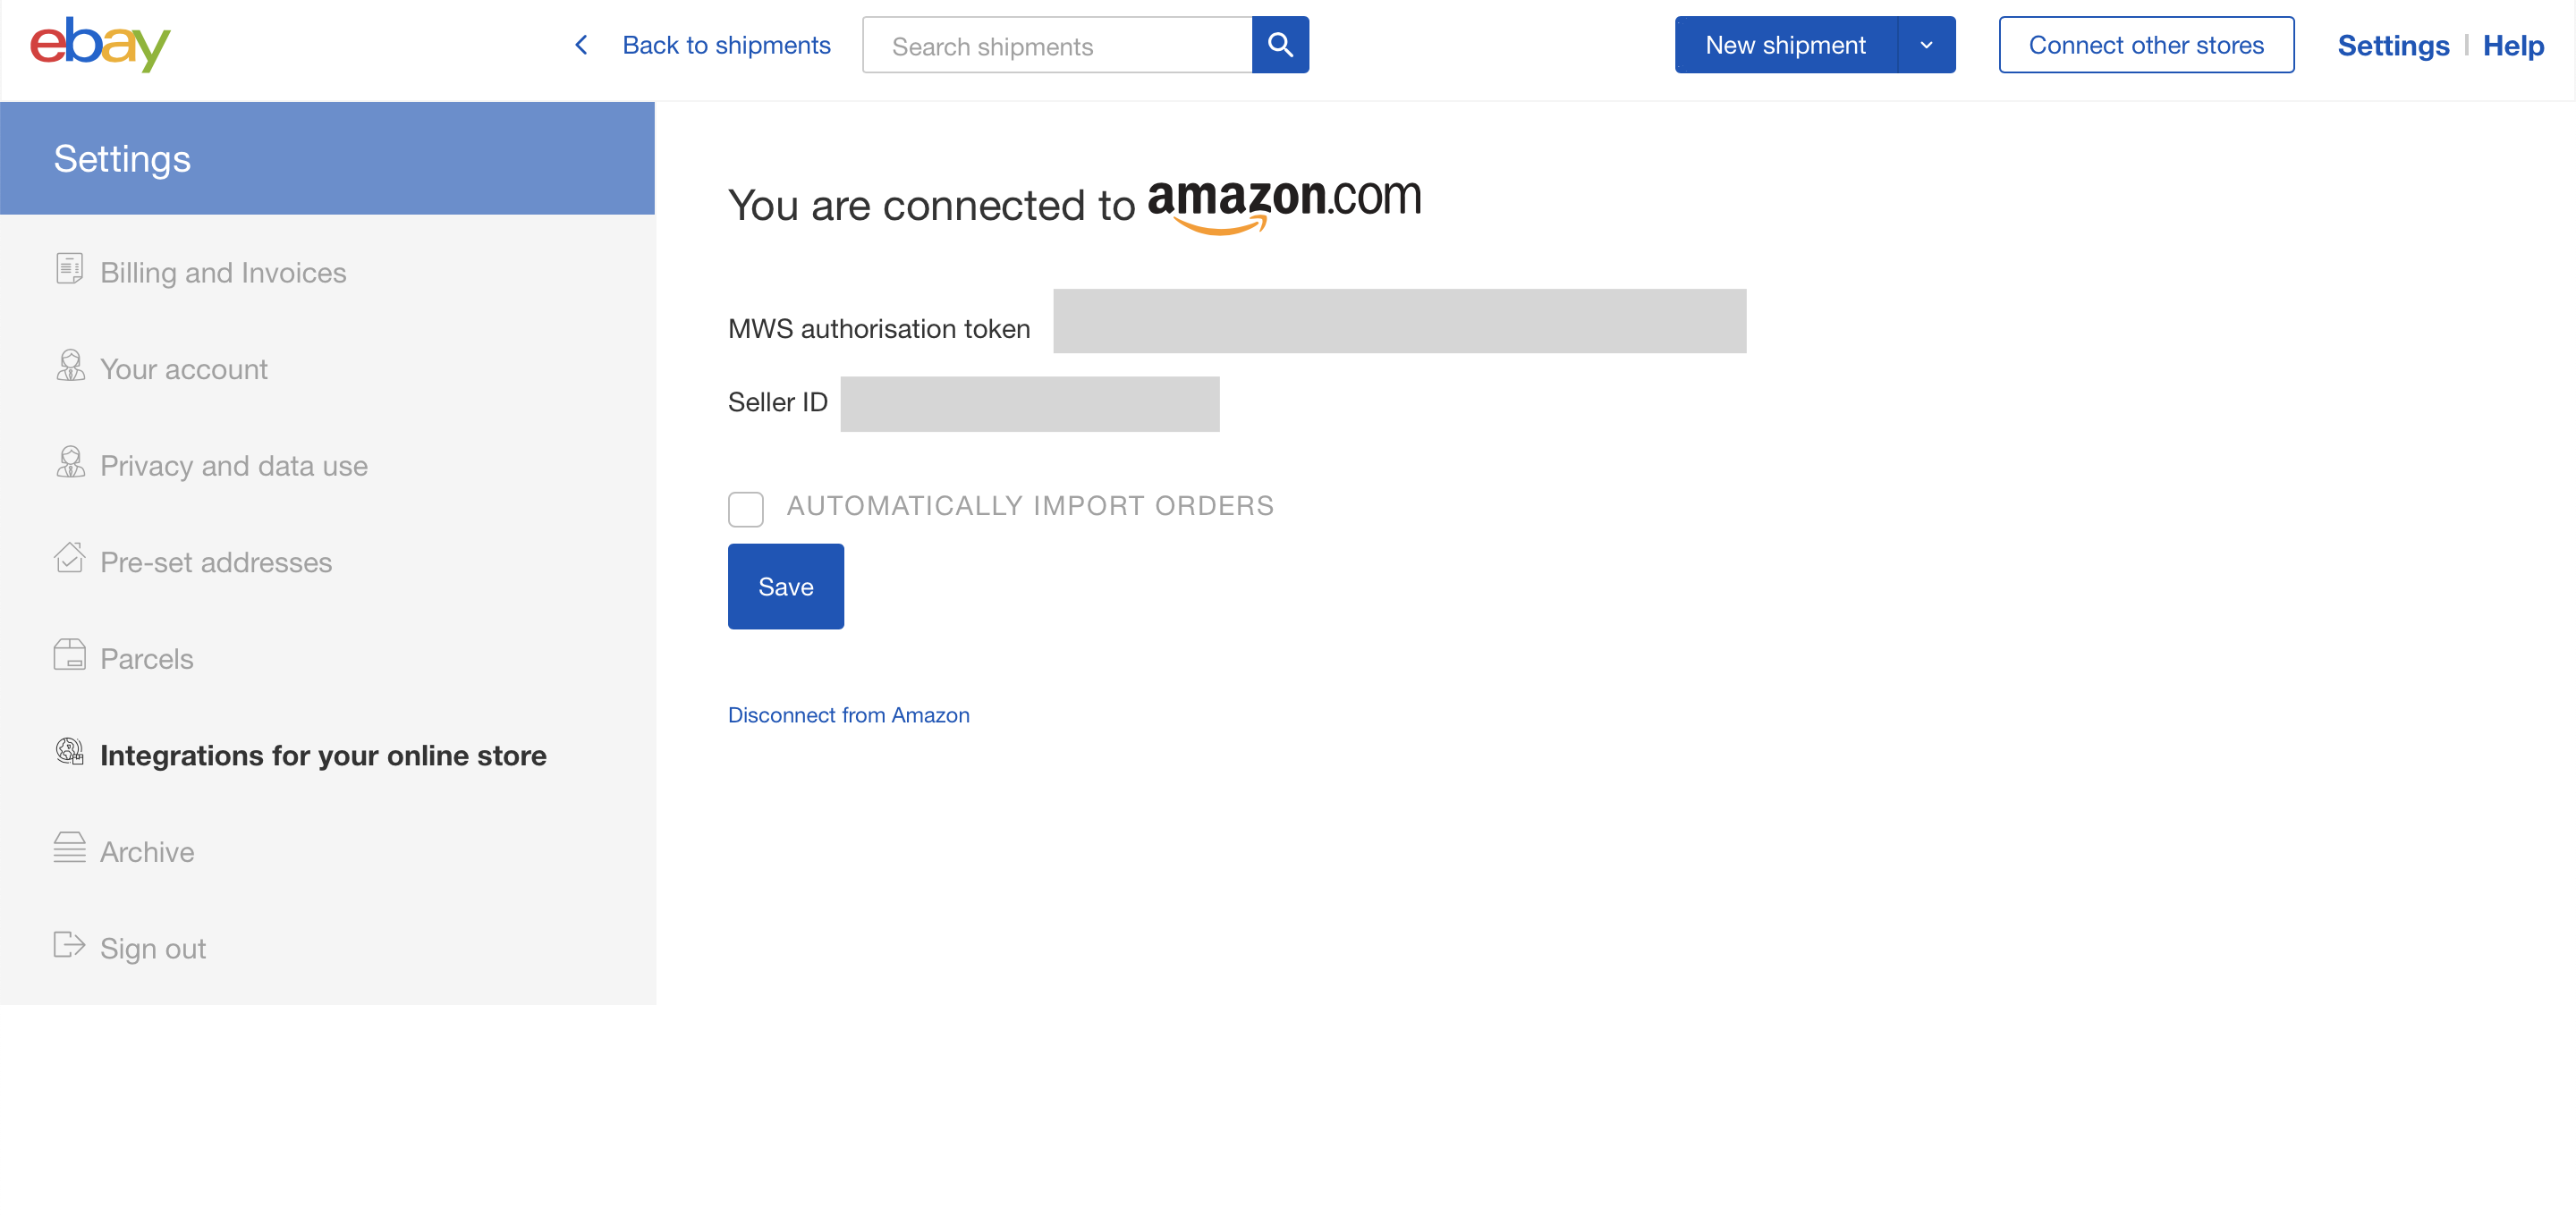Click the Sign out icon
Viewport: 2576px width, 1216px height.
69,944
